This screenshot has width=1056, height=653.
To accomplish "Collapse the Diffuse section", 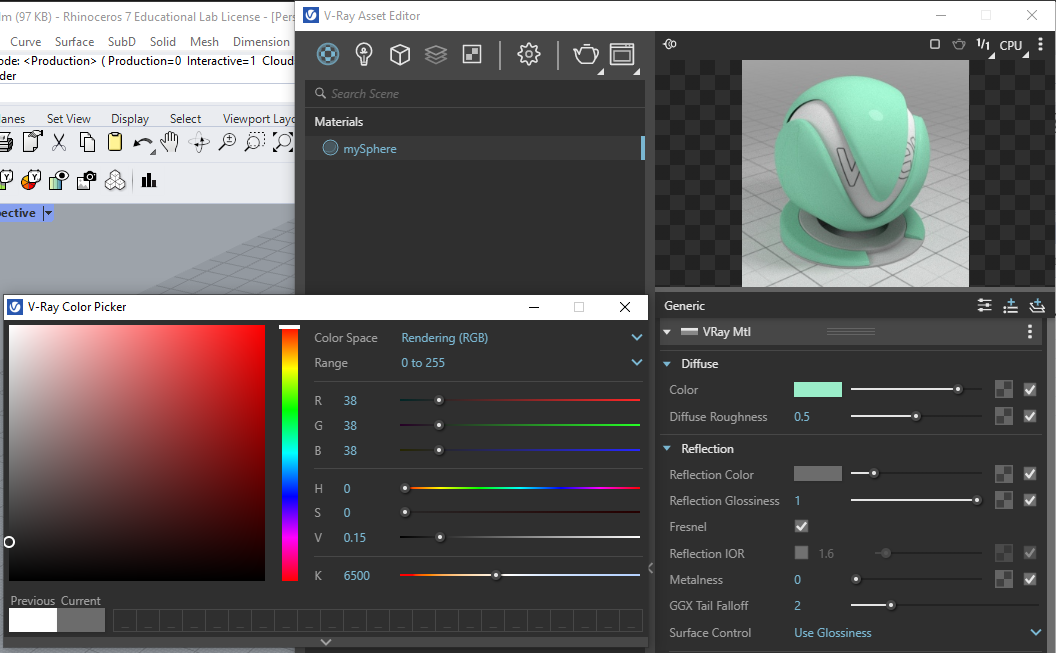I will click(667, 364).
